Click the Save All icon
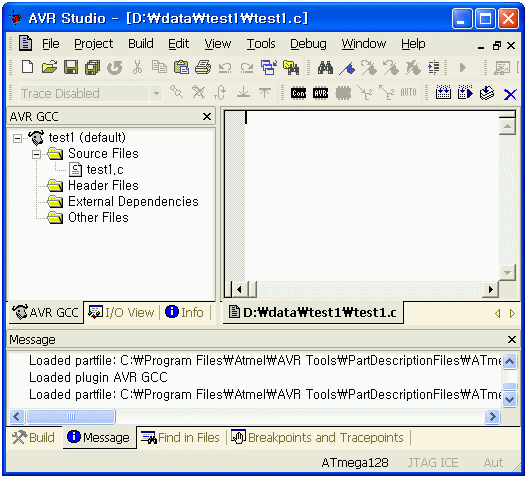The height and width of the screenshot is (478, 527). (x=92, y=67)
